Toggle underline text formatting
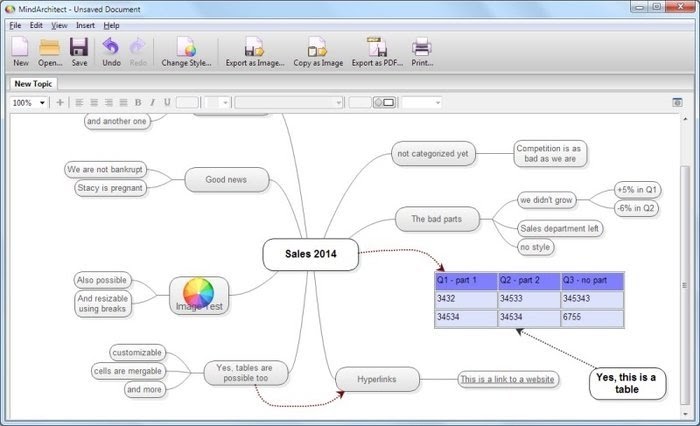 pos(166,102)
